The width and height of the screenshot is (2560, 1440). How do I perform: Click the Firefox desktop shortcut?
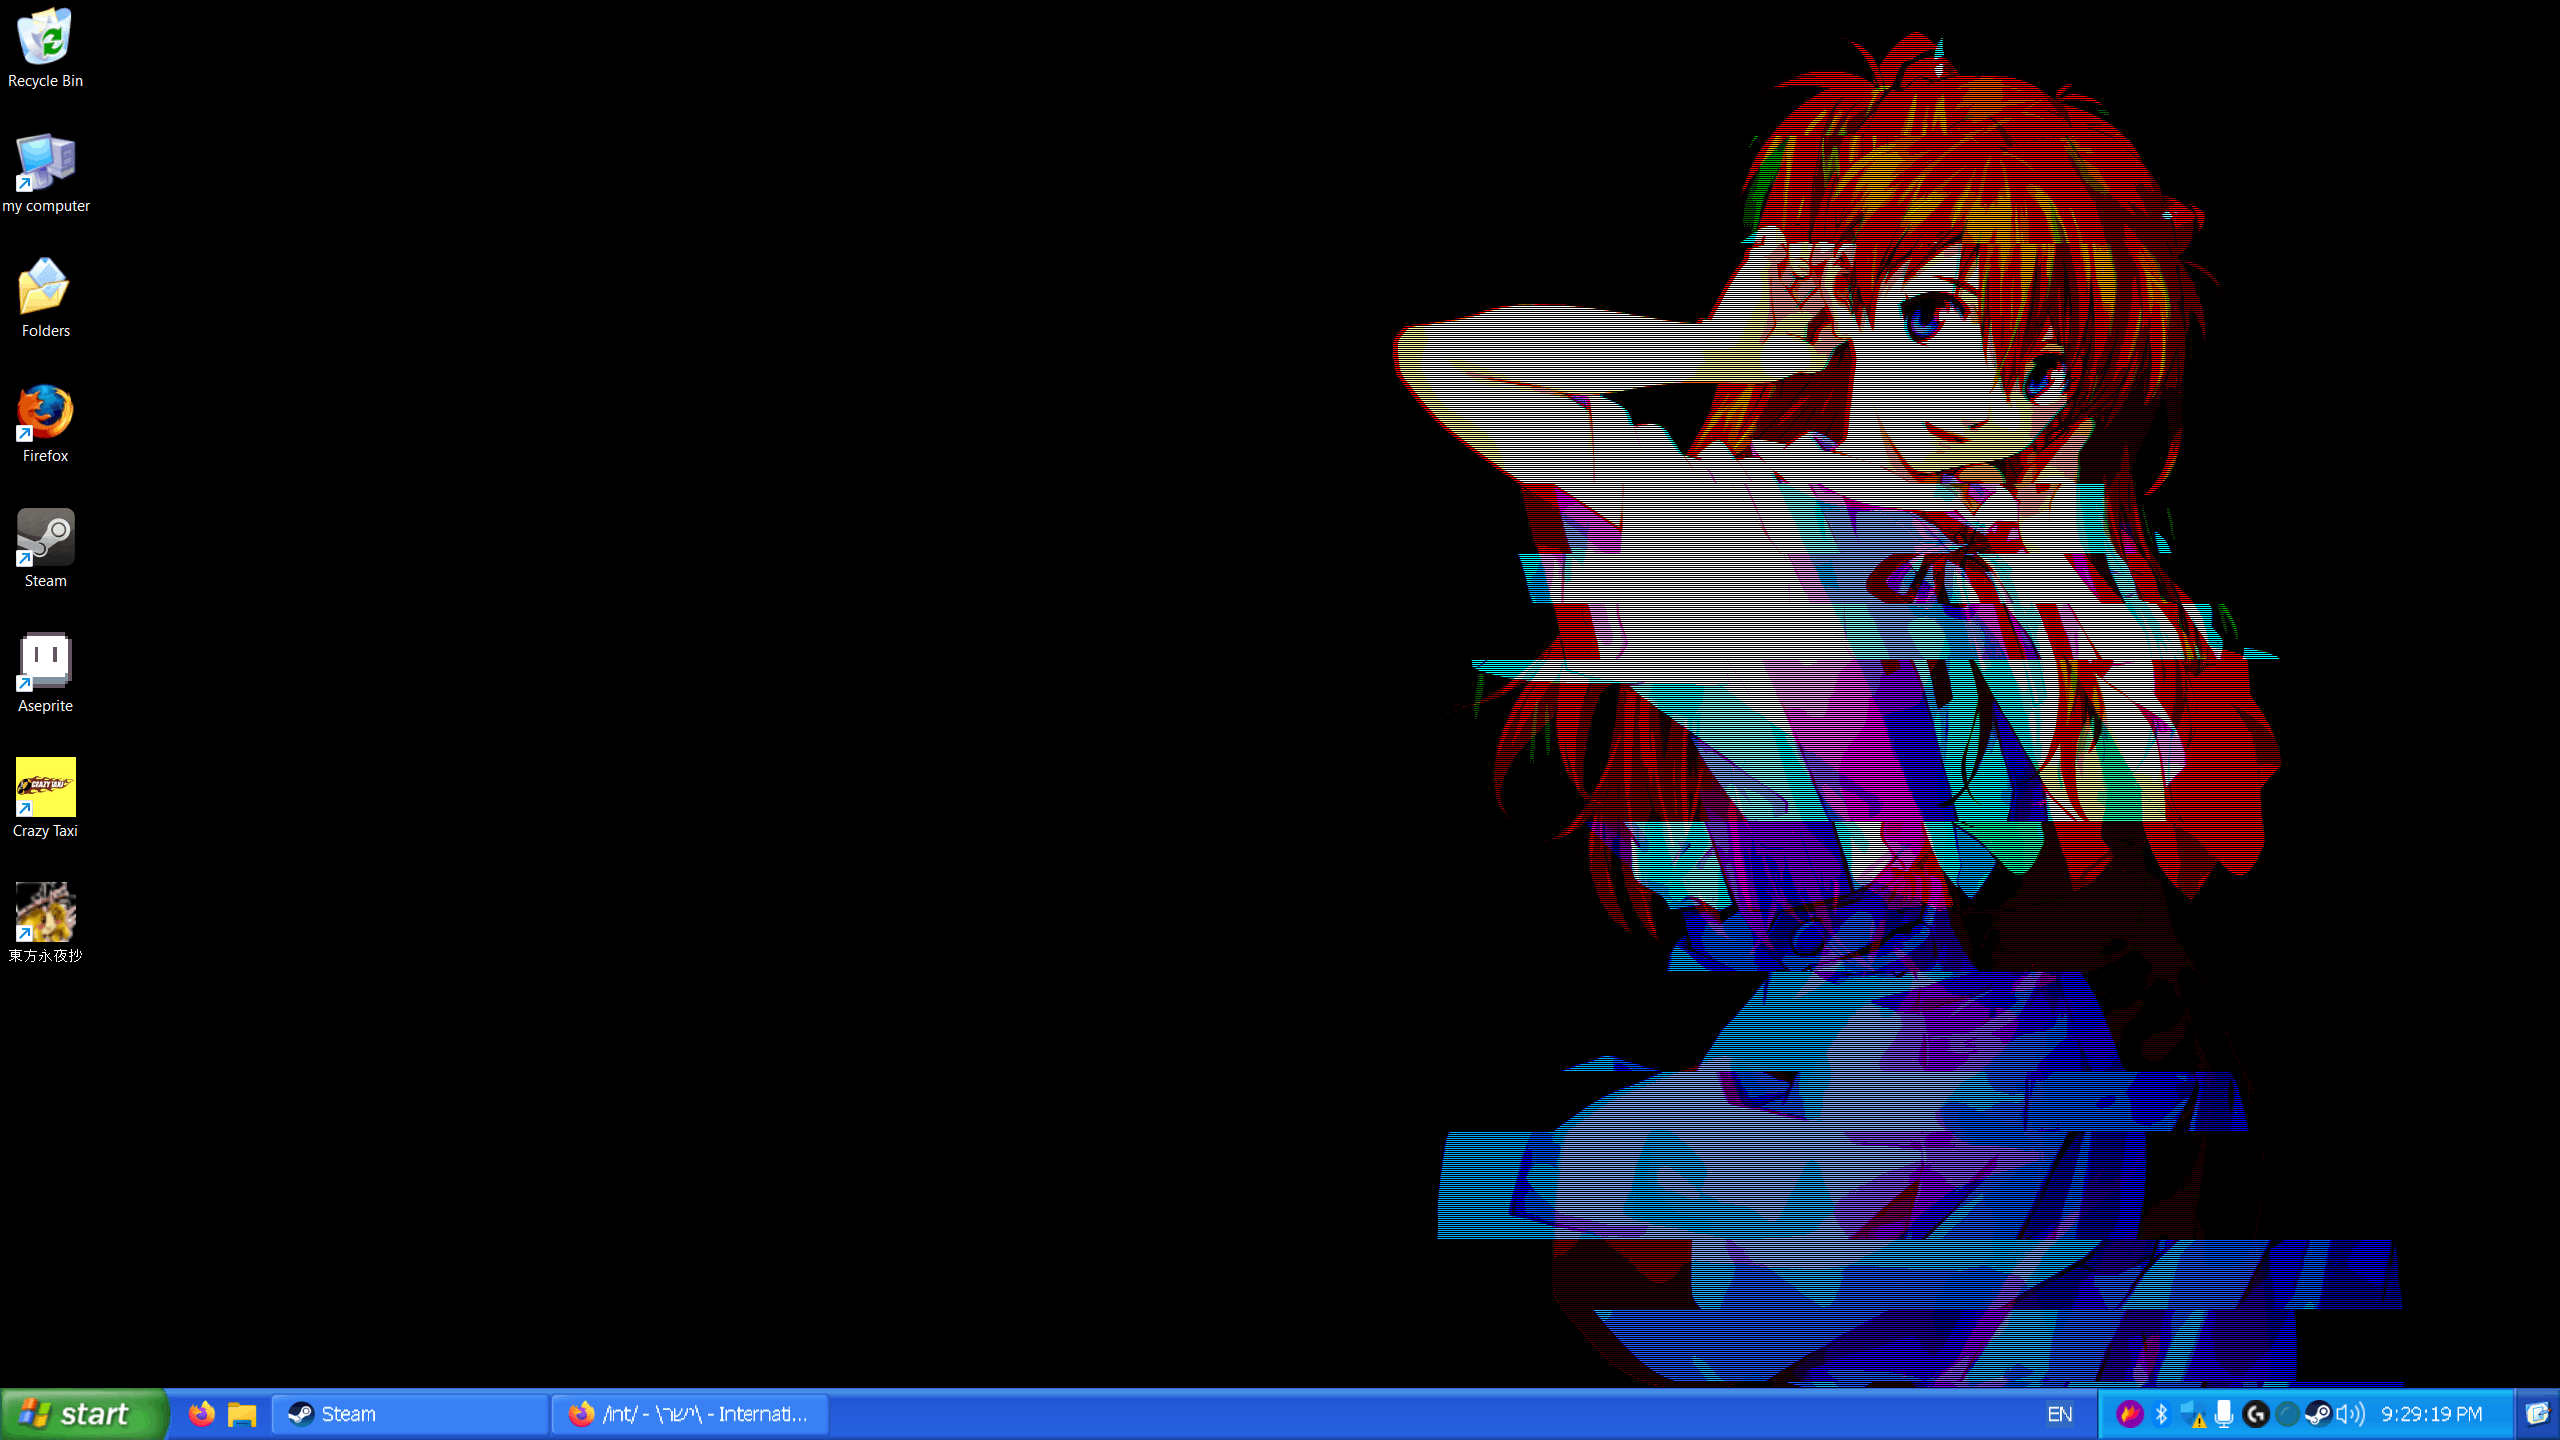pyautogui.click(x=45, y=422)
